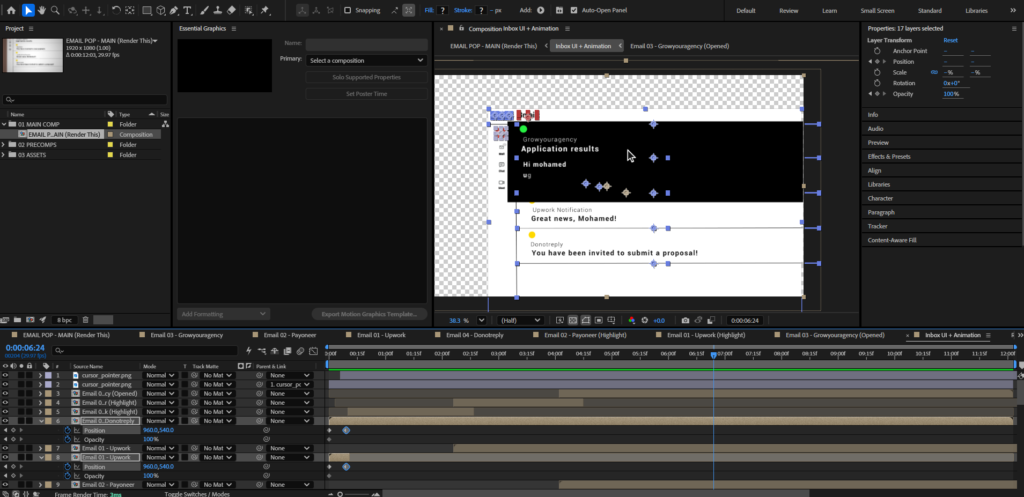Click the reset exposure icon
This screenshot has height=497, width=1024.
(x=645, y=320)
